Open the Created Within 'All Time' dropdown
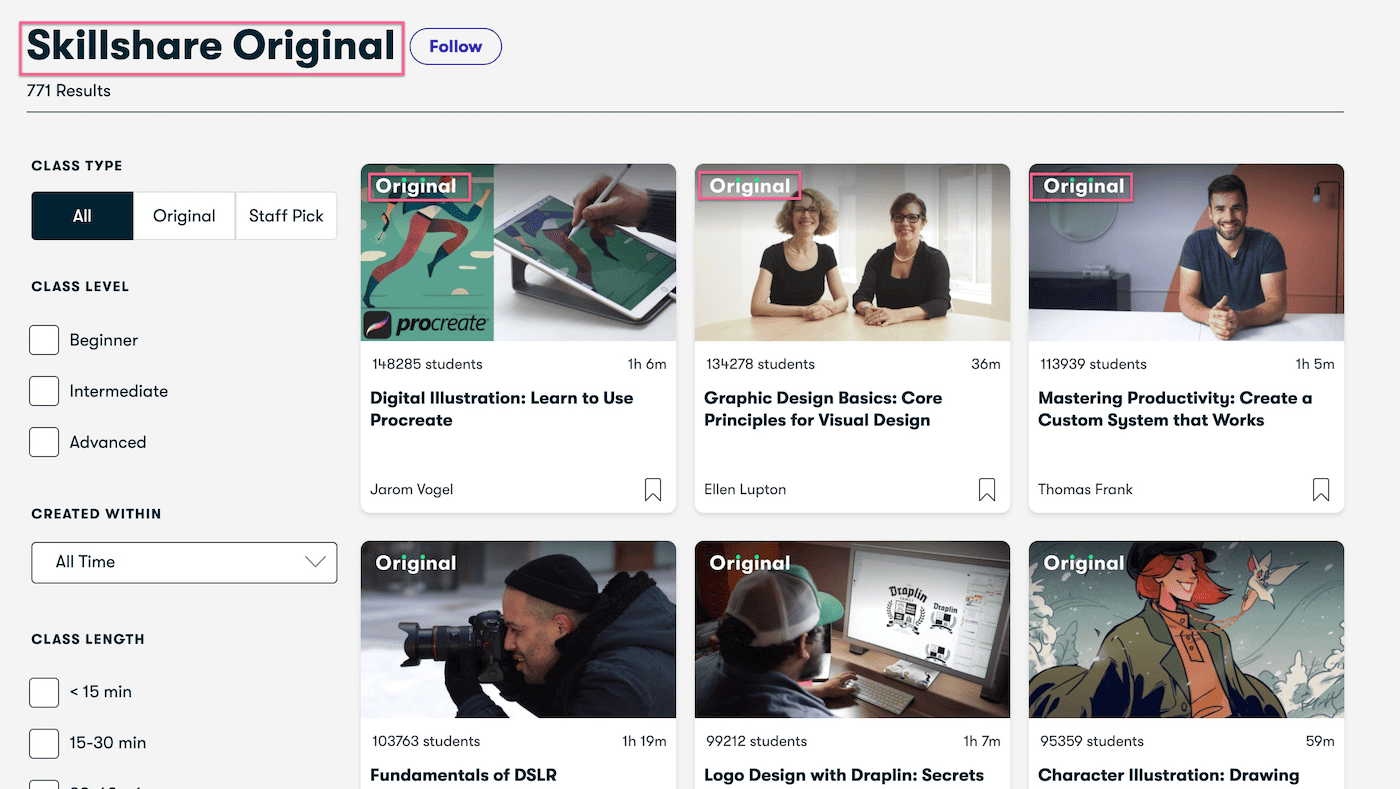Viewport: 1400px width, 789px height. coord(184,562)
